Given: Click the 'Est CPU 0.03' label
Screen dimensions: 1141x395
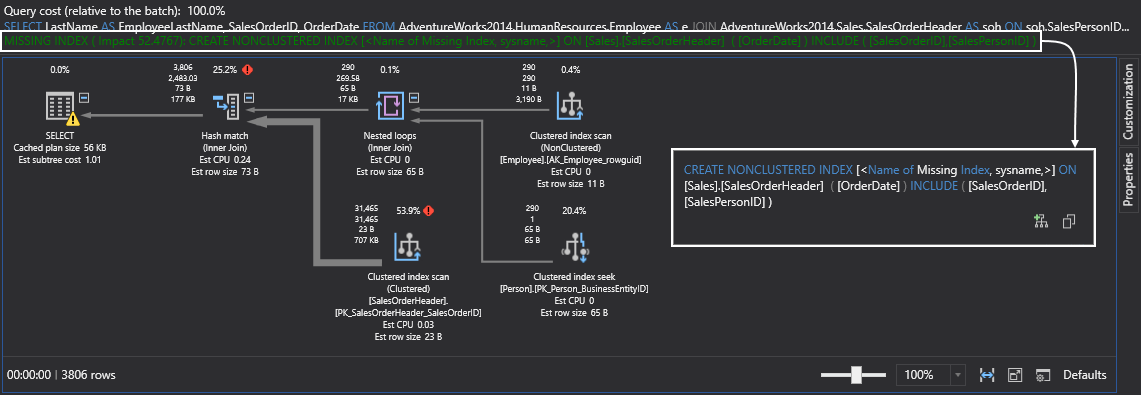Looking at the screenshot, I should [x=408, y=324].
